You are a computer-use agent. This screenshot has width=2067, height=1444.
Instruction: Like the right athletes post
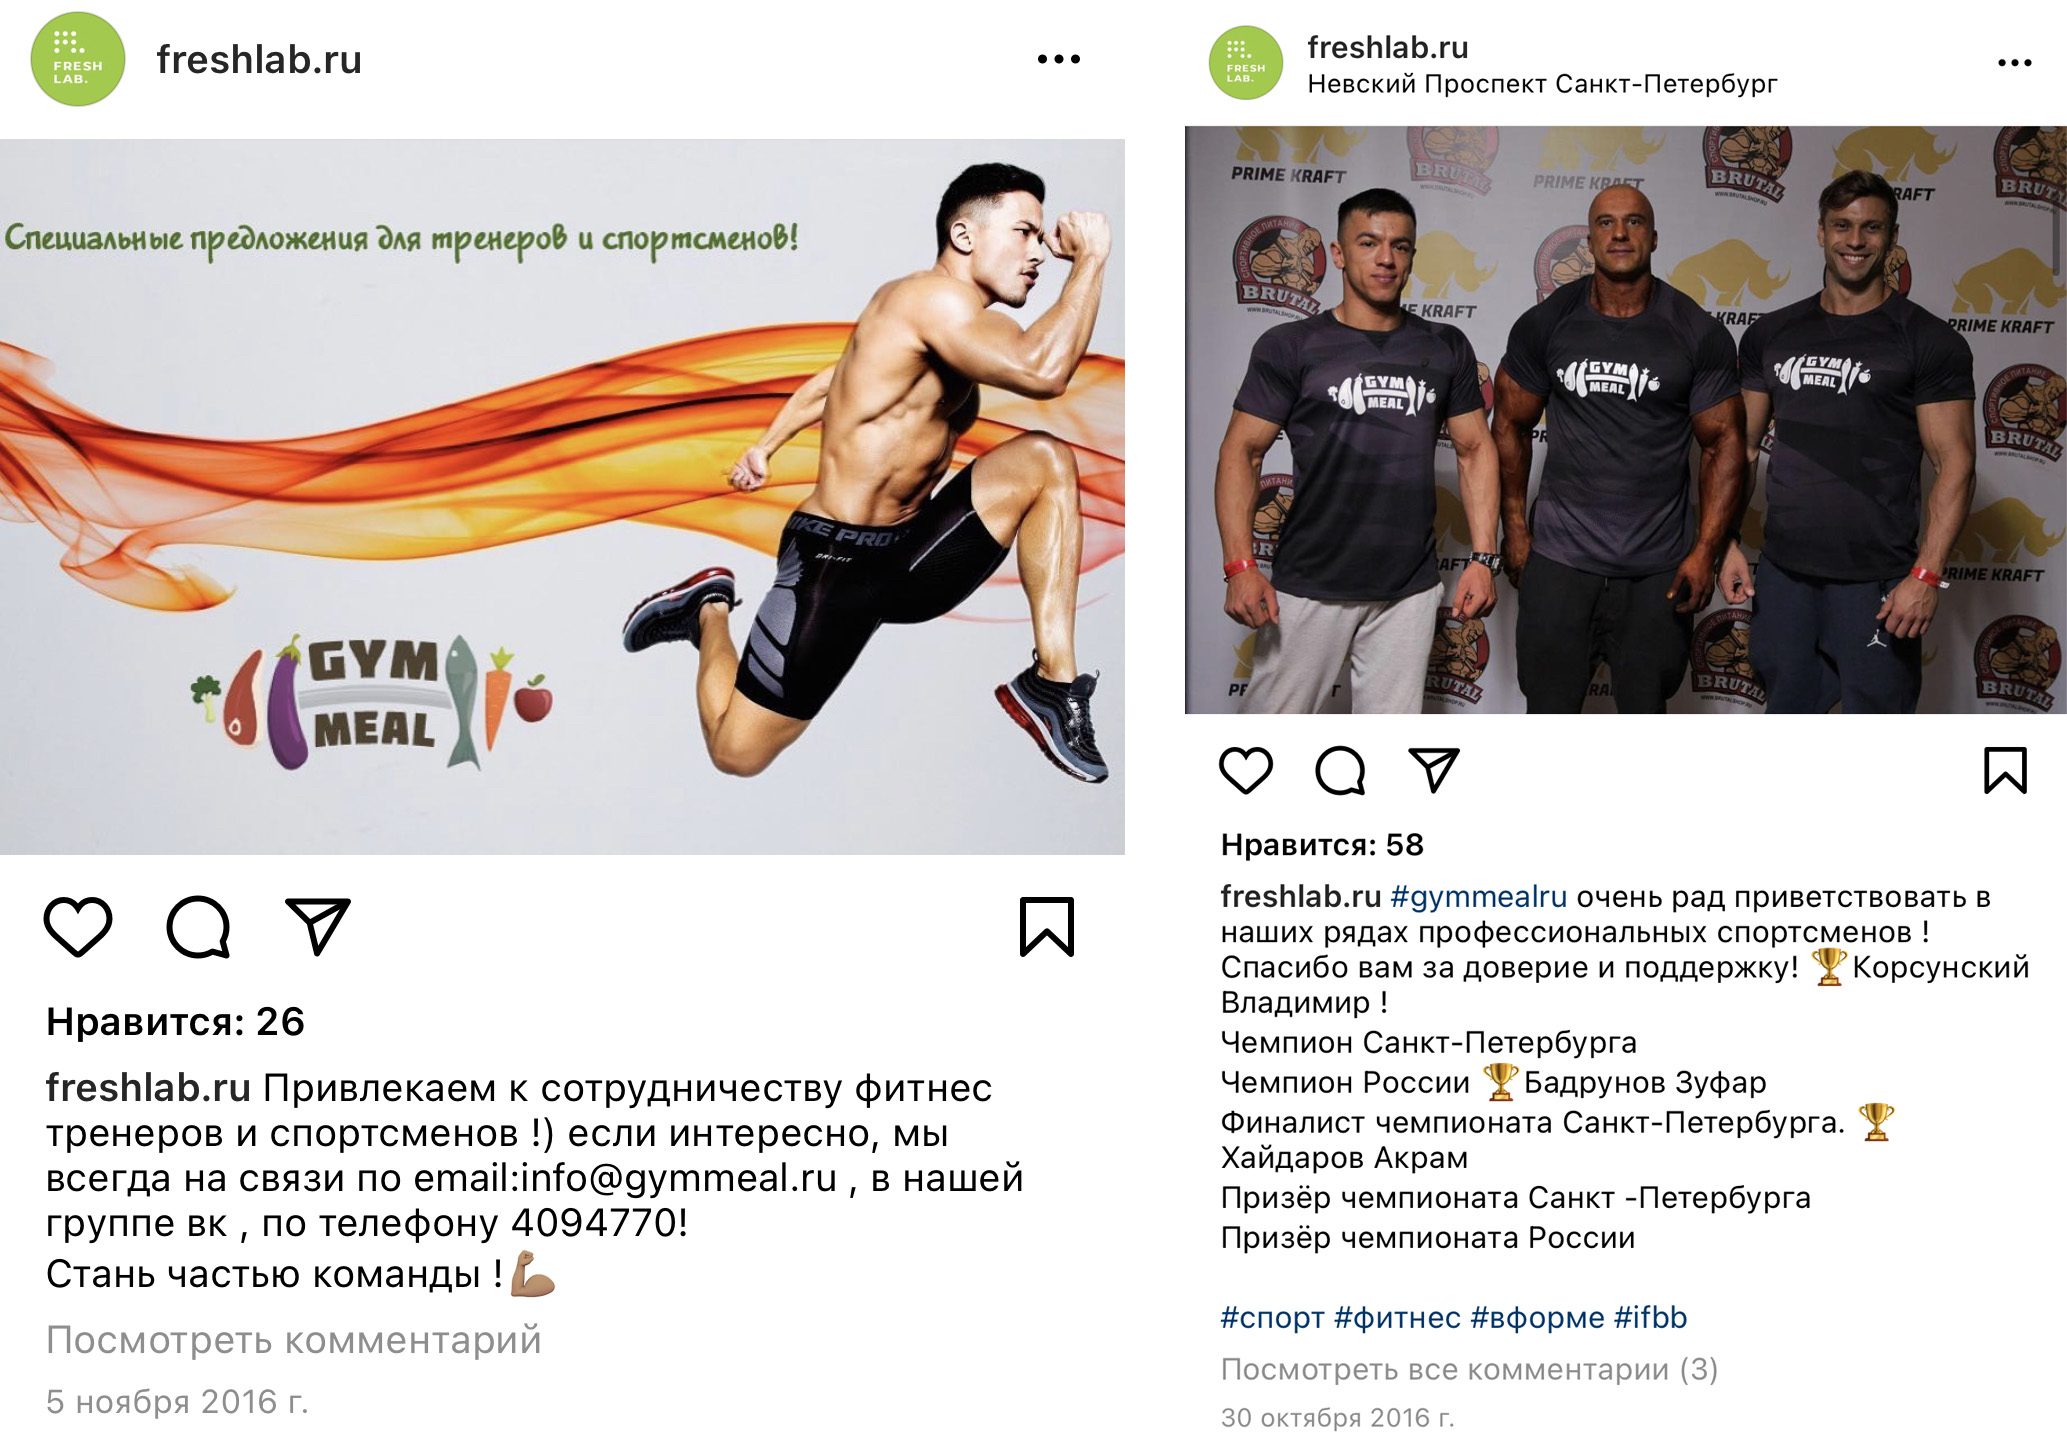point(1246,770)
